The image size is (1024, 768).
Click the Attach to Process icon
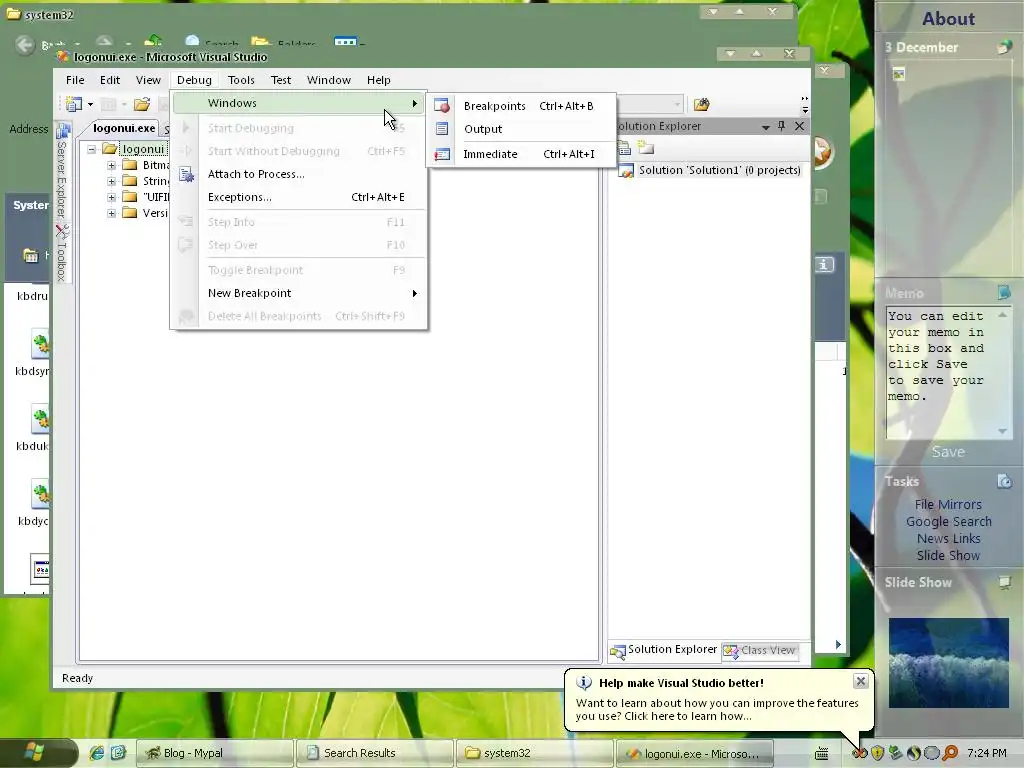186,174
